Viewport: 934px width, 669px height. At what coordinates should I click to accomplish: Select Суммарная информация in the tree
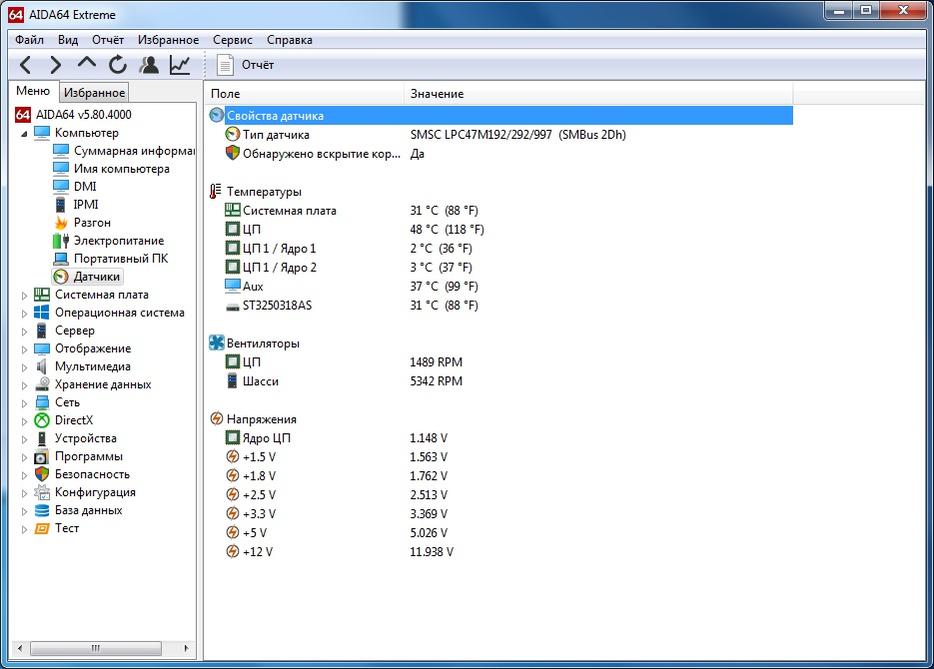click(x=134, y=151)
